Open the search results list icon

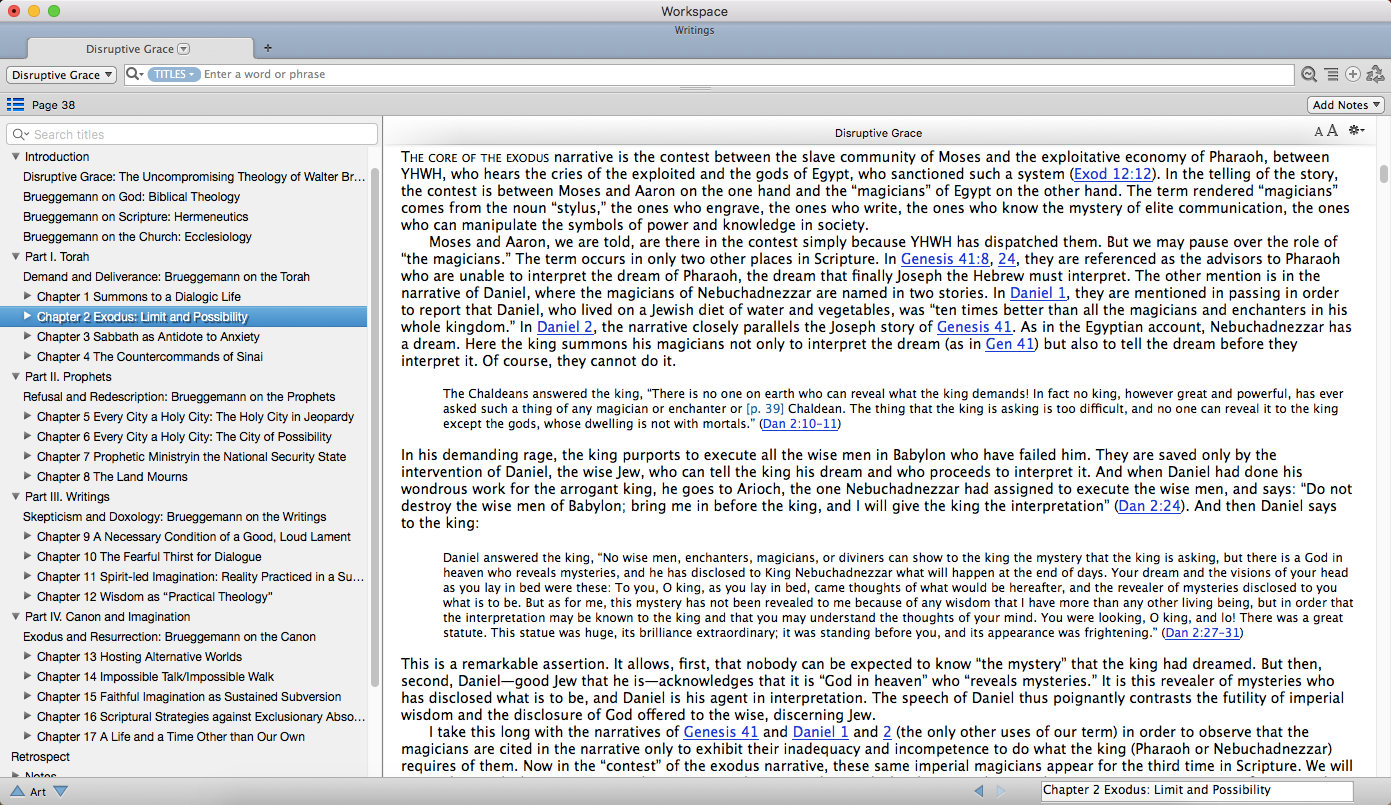tap(1331, 75)
